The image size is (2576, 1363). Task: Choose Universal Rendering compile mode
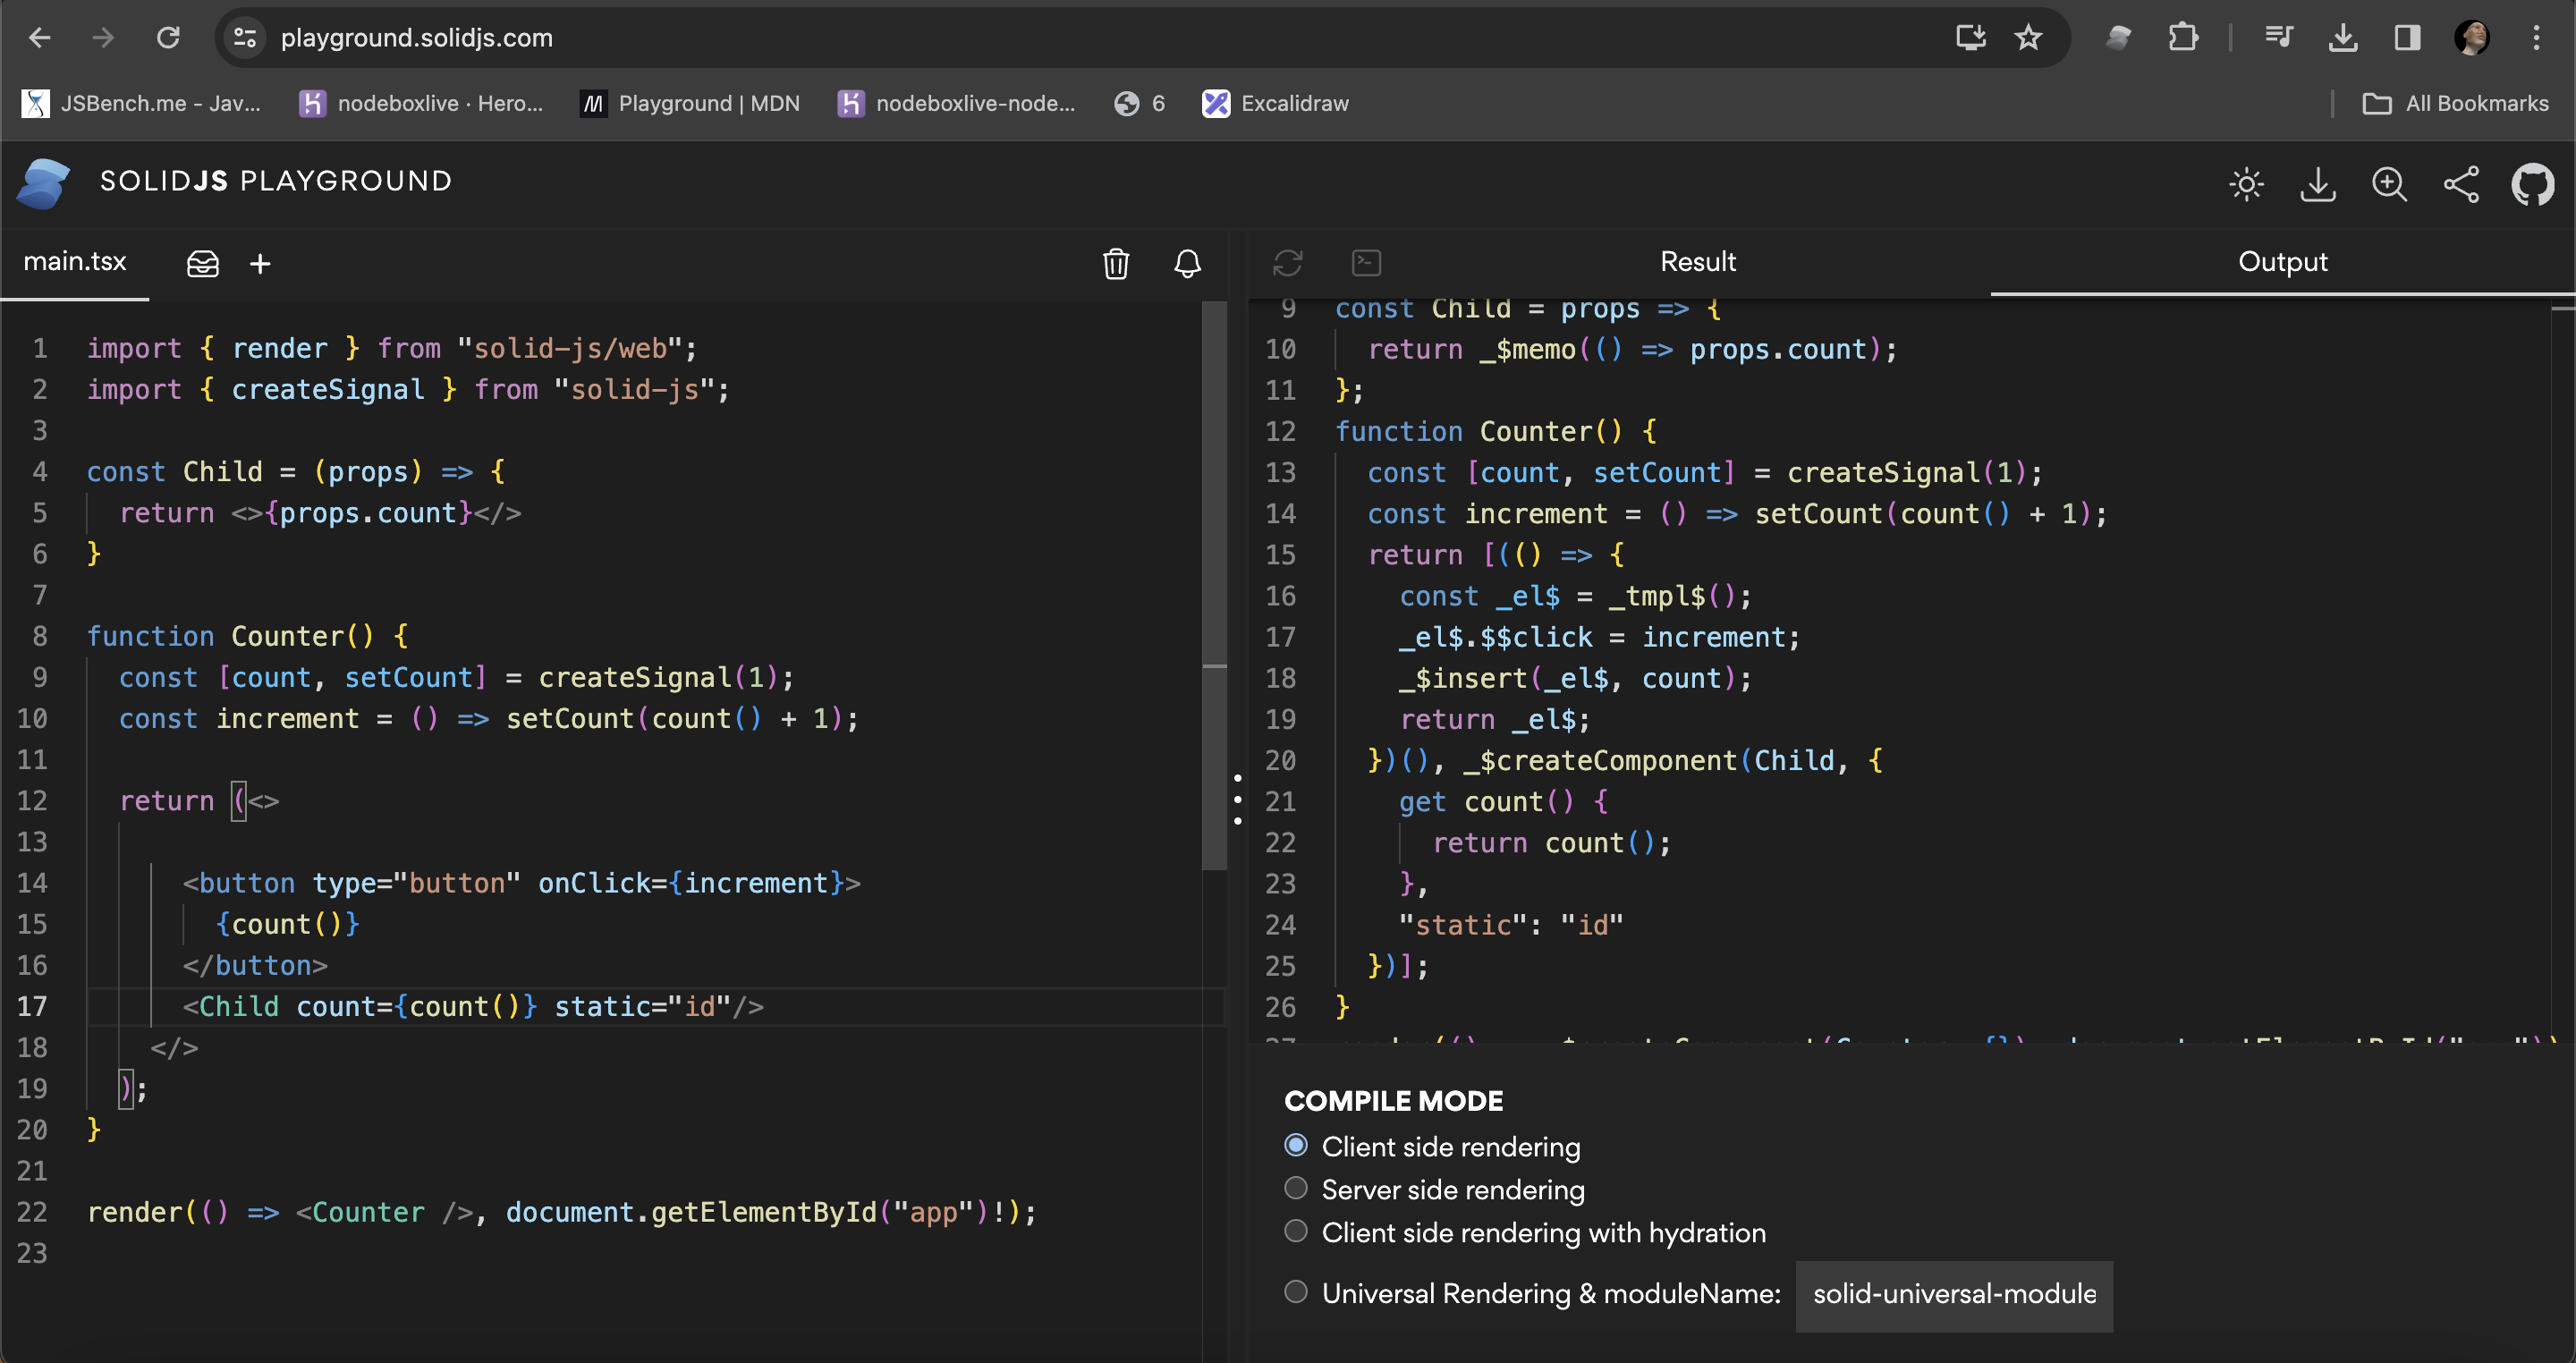[x=1296, y=1292]
